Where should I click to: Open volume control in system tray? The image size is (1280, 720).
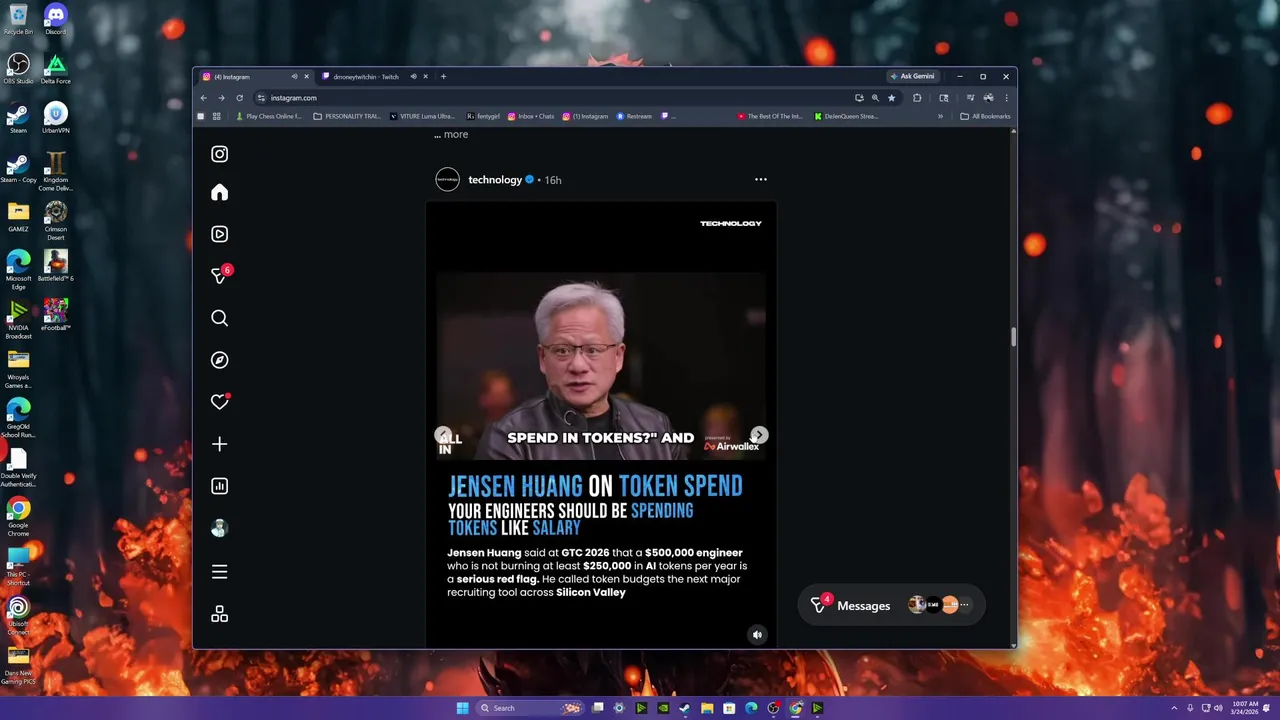pos(1217,708)
